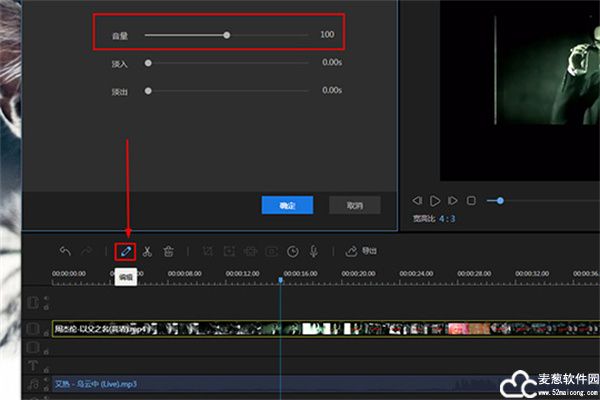600x400 pixels.
Task: Click the volume slider handle
Action: coord(227,35)
